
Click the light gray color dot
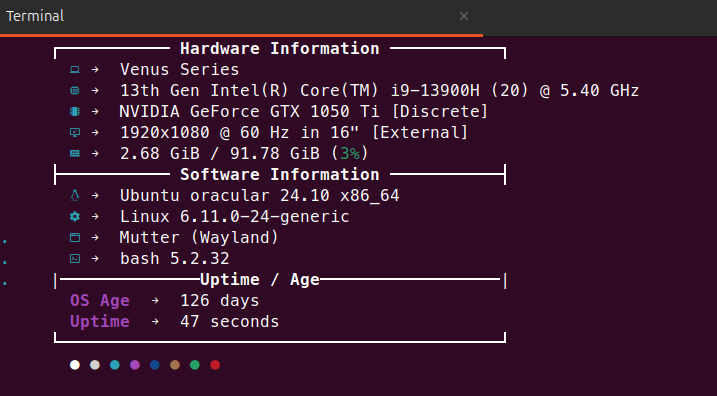(95, 365)
